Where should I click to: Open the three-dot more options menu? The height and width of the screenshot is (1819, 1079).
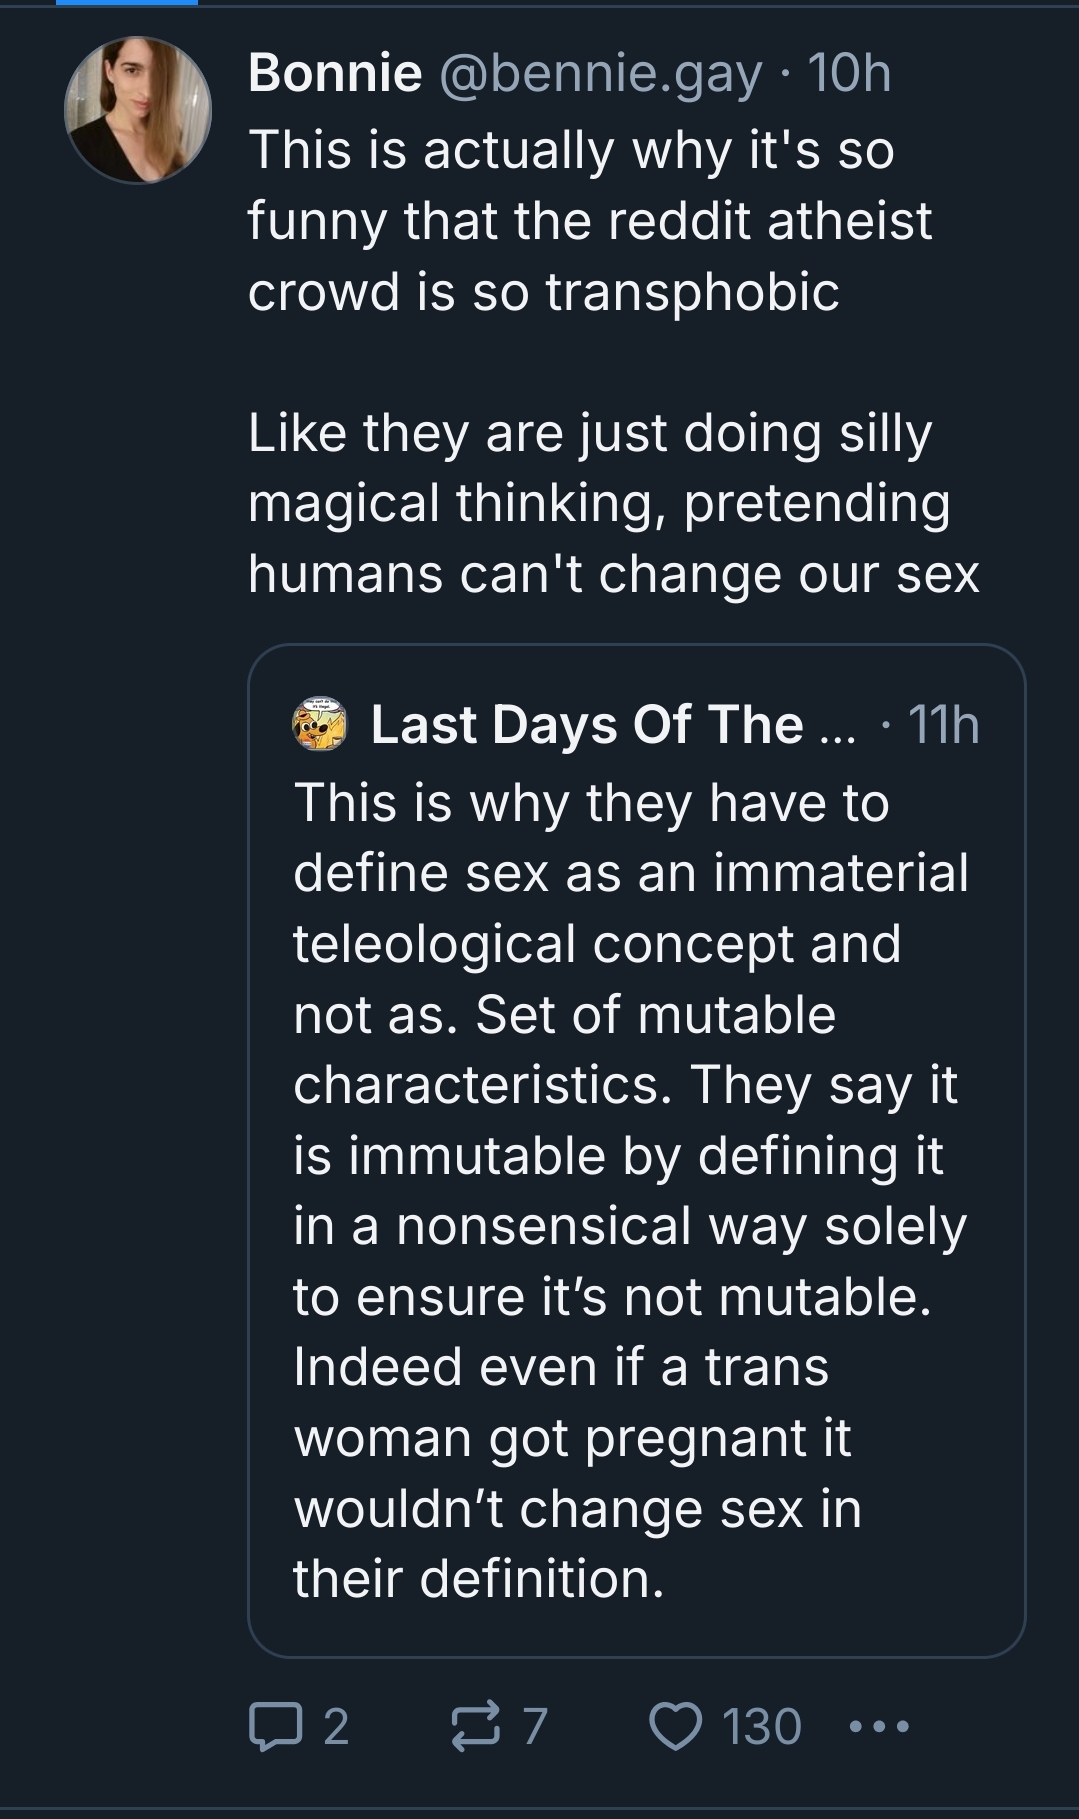pos(879,1727)
